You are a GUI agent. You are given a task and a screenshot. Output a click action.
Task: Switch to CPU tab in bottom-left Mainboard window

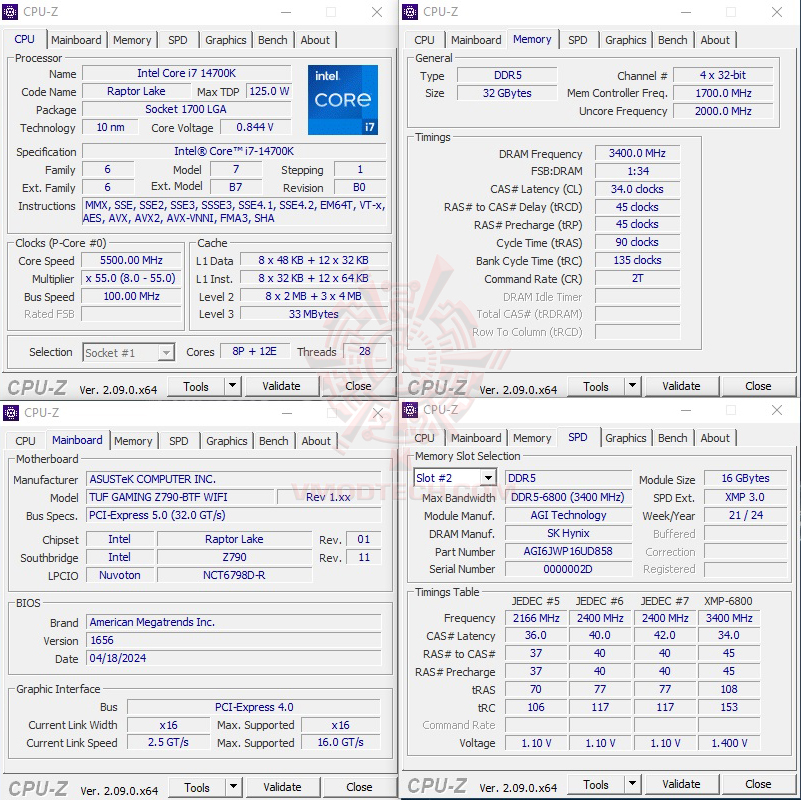(26, 441)
